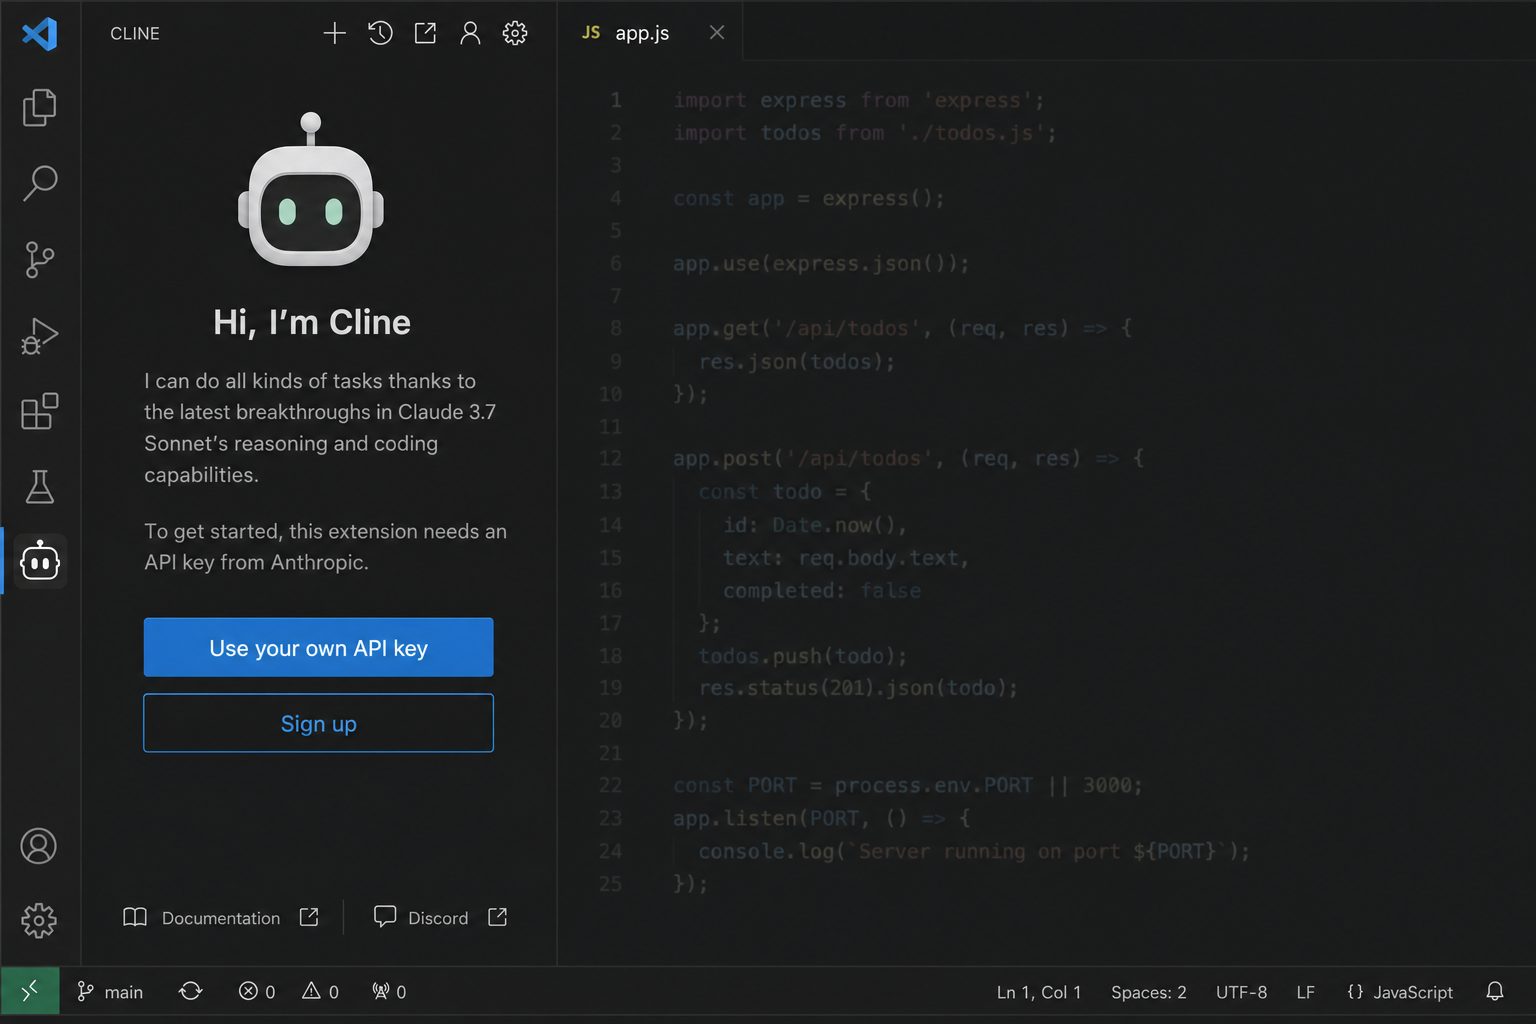Viewport: 1536px width, 1024px height.
Task: Click the app.listen(PORT line
Action: [822, 818]
